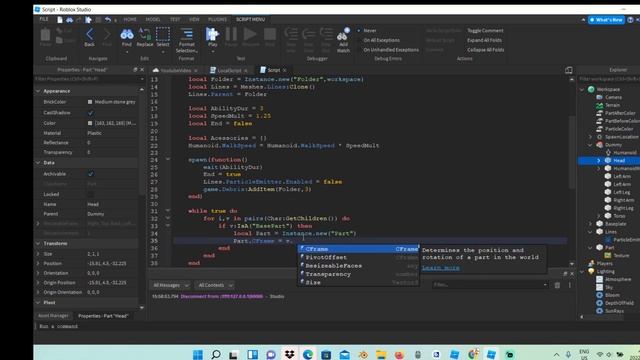Click the Color property swatch
Image resolution: width=640 pixels, height=360 pixels.
coord(90,123)
